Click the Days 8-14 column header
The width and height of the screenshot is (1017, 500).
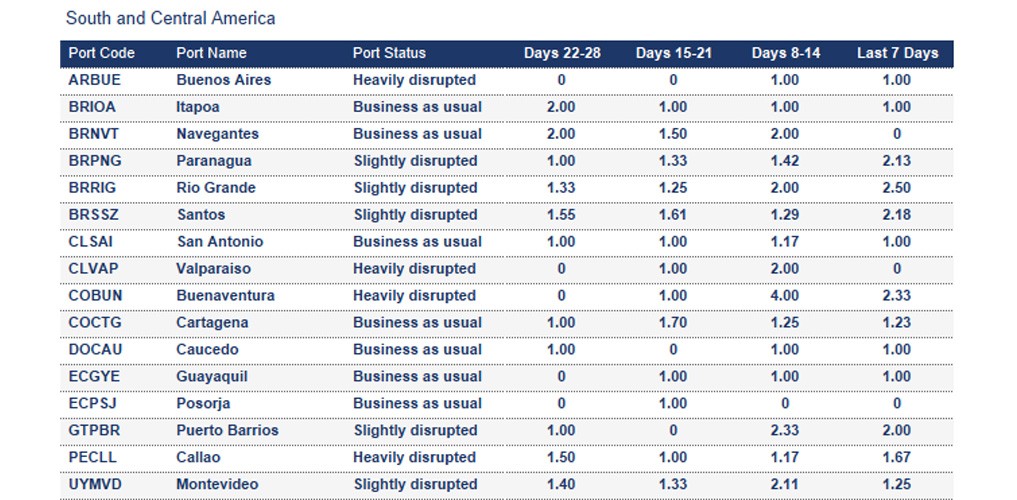point(786,53)
